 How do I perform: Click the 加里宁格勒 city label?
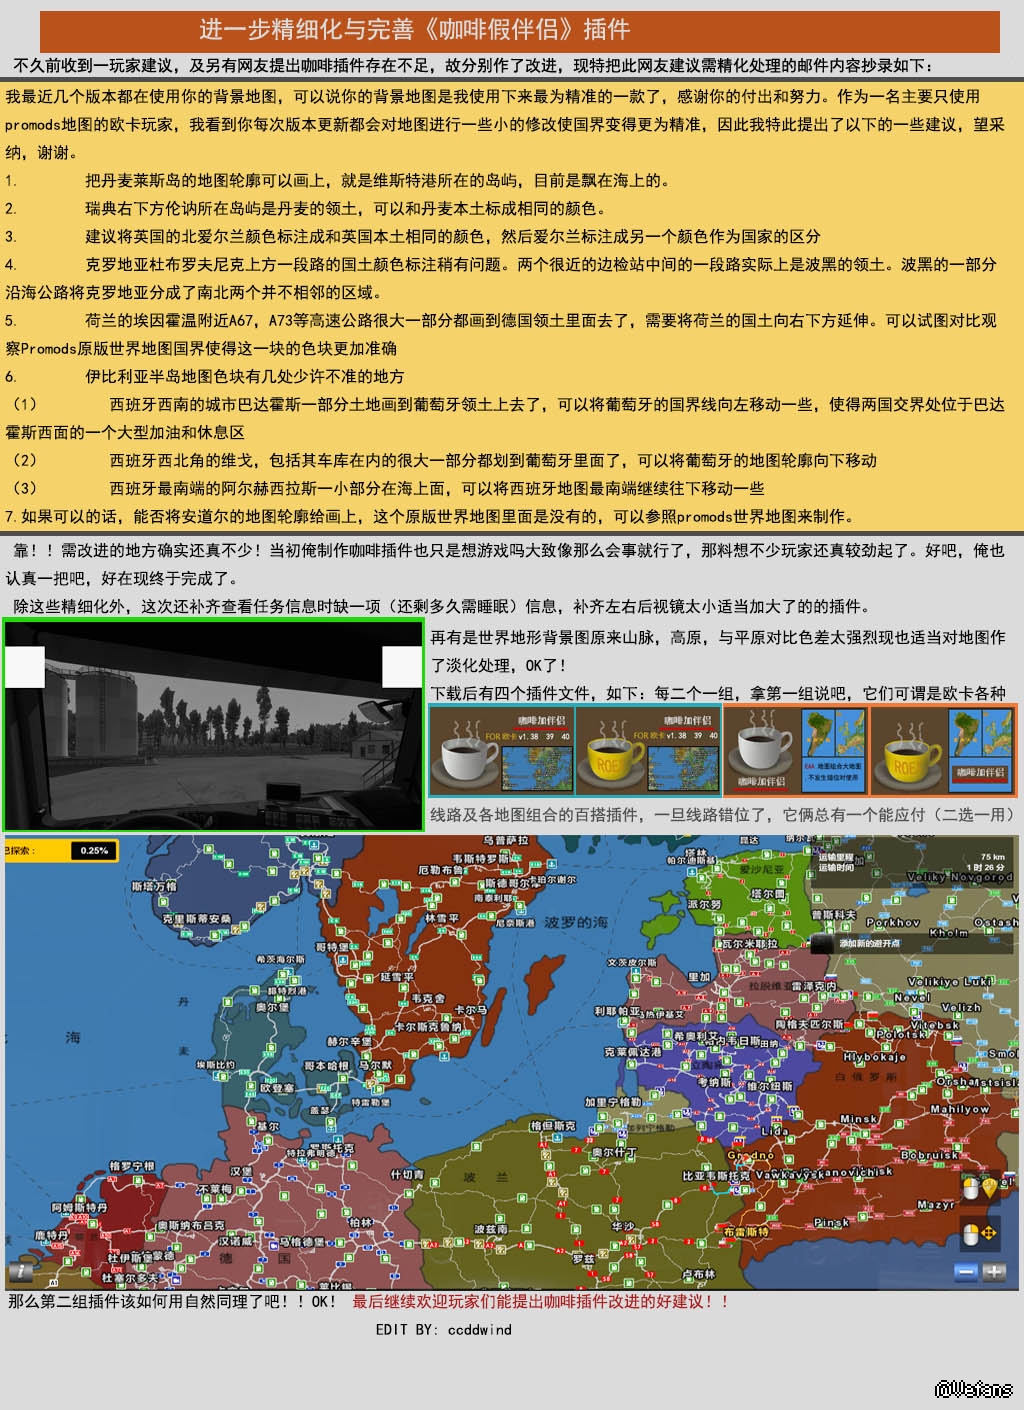click(613, 1102)
